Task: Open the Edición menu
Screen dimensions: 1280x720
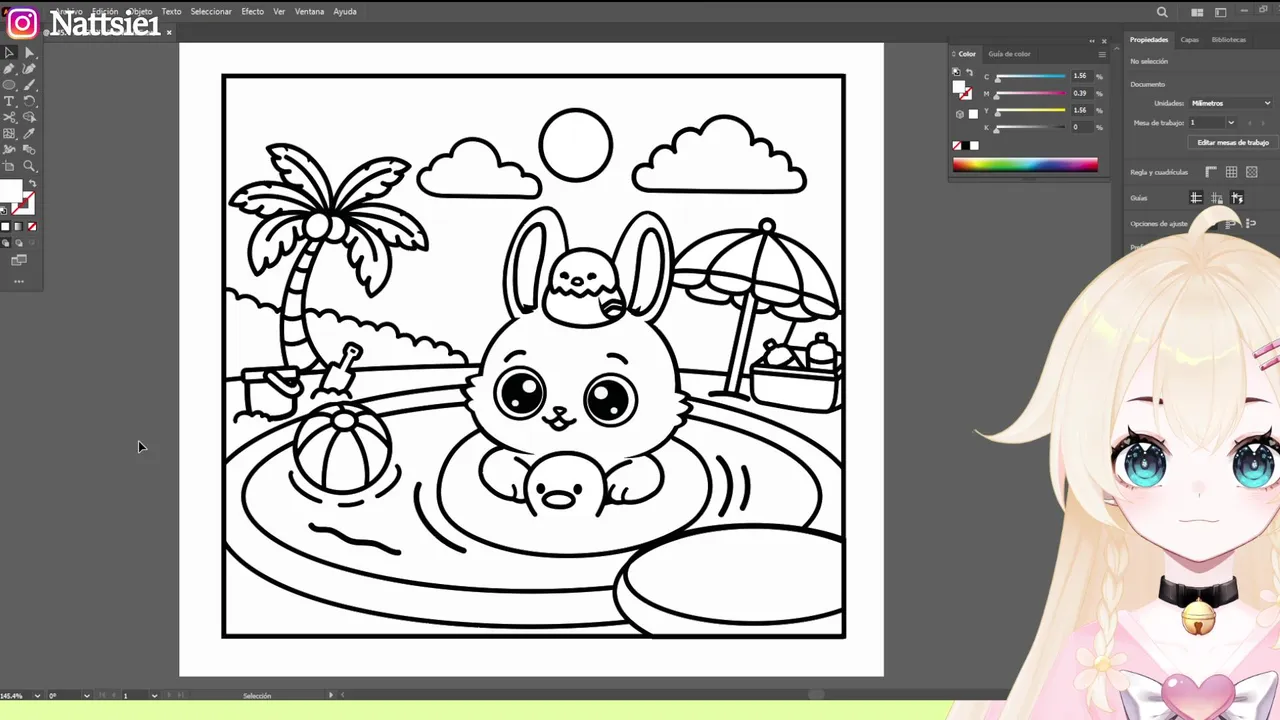Action: (x=105, y=12)
